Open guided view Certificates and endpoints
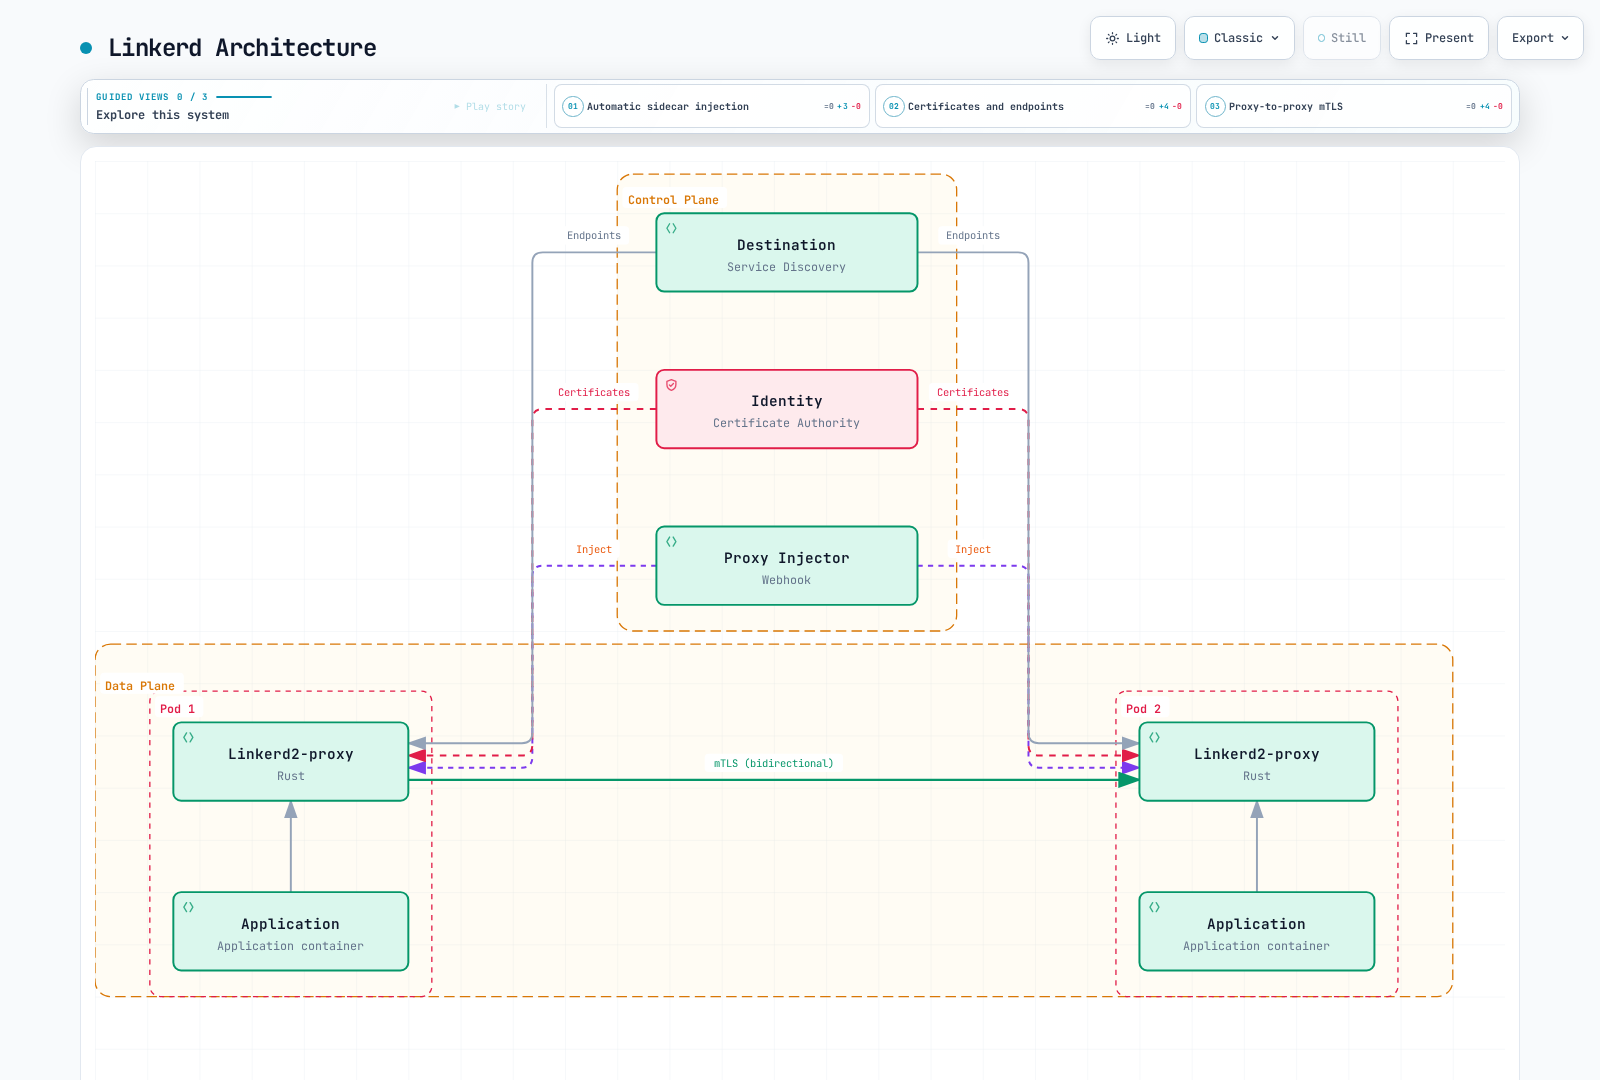 click(x=1033, y=106)
